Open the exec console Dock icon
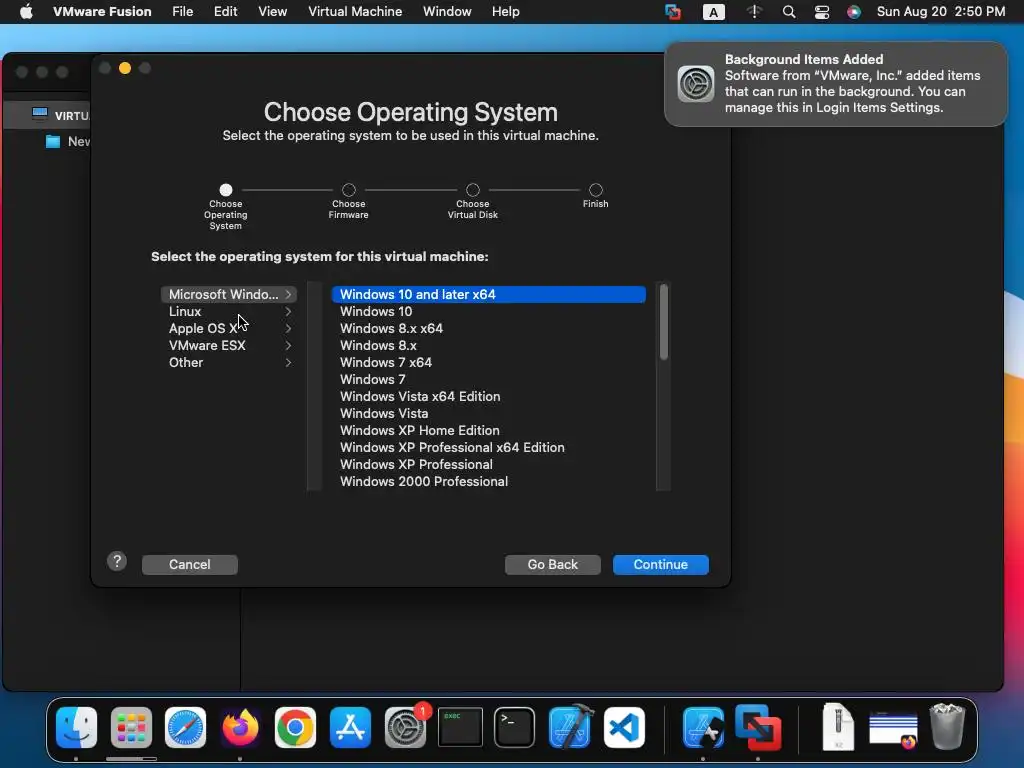1024x768 pixels. [x=460, y=727]
